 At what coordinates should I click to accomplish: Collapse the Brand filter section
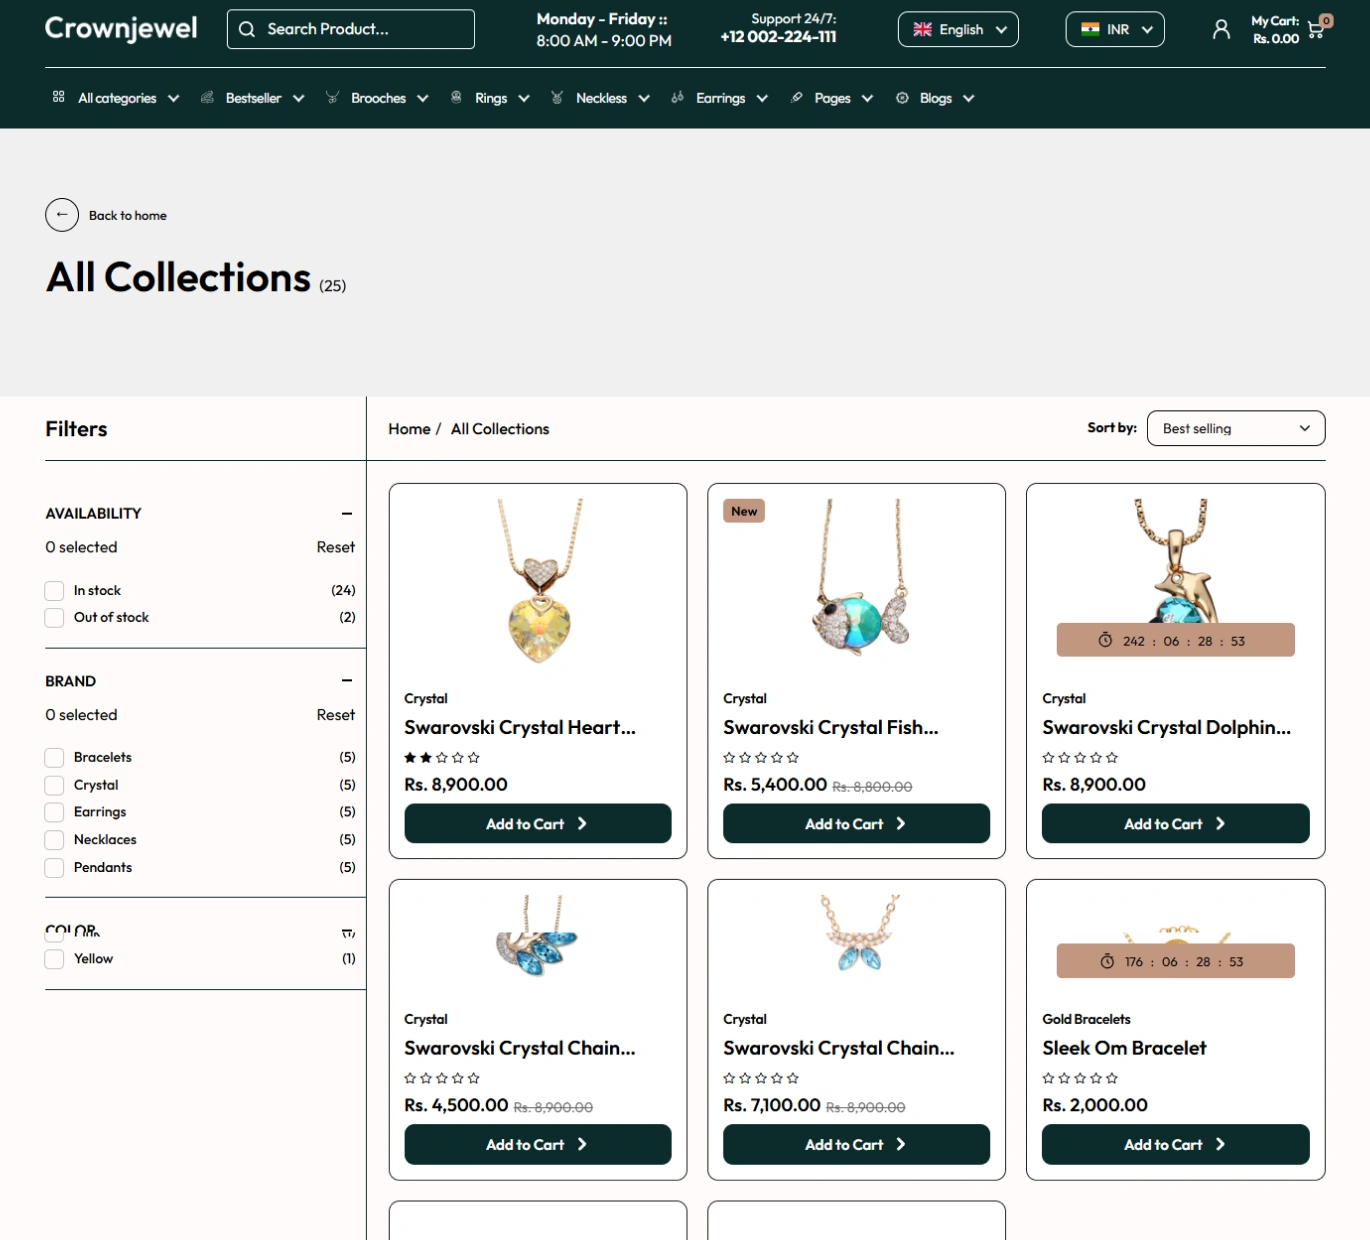coord(347,681)
